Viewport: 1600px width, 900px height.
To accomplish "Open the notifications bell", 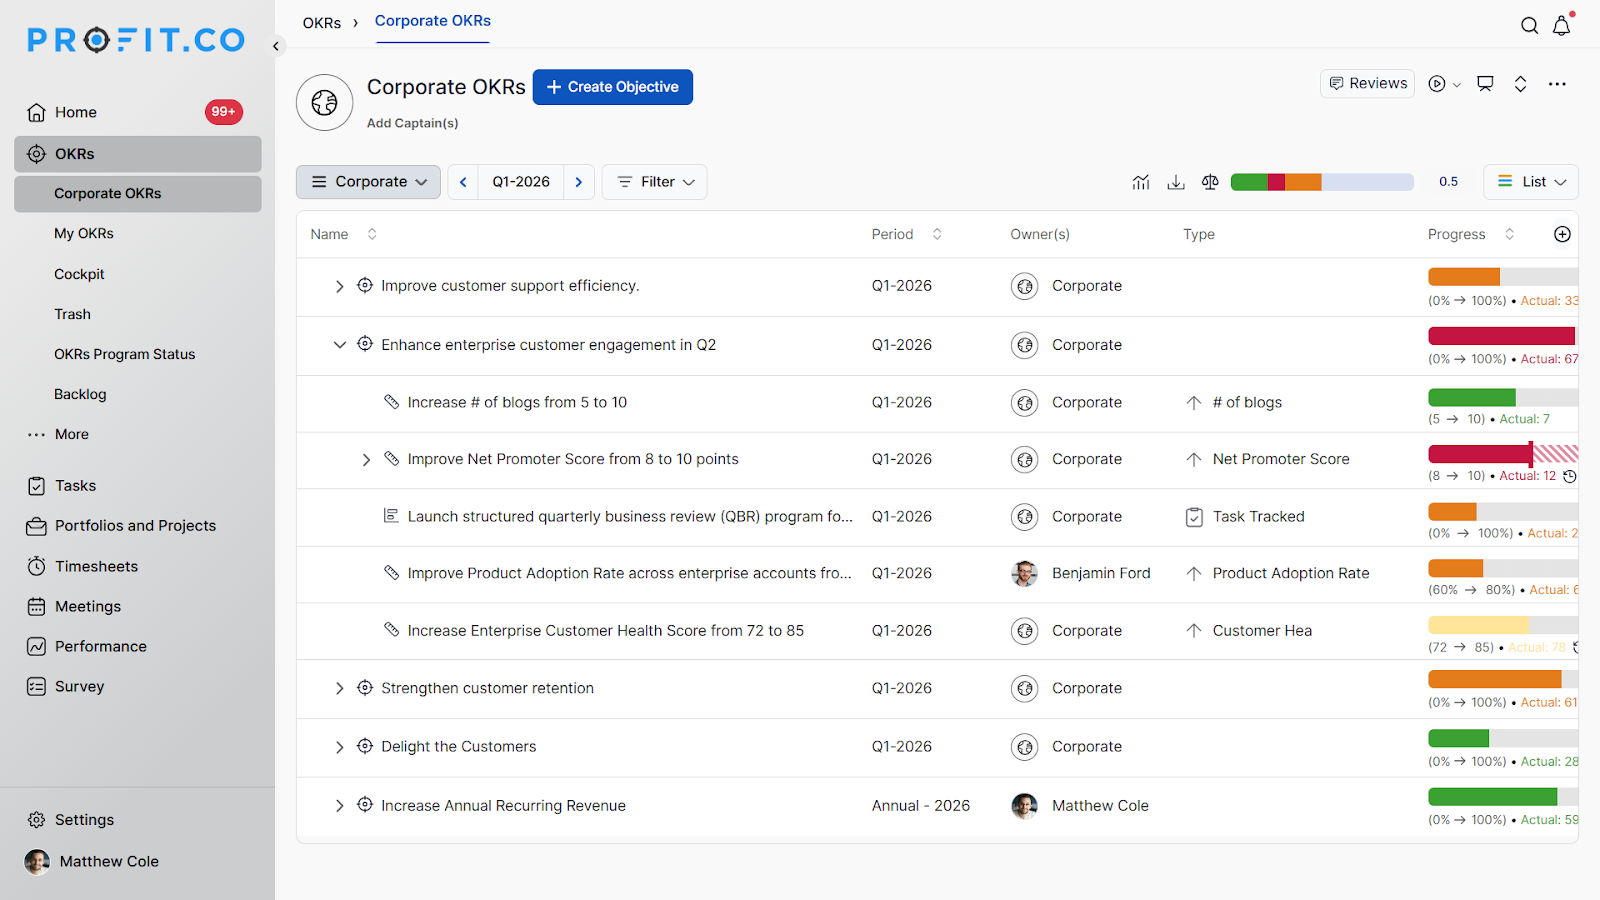I will coord(1562,26).
